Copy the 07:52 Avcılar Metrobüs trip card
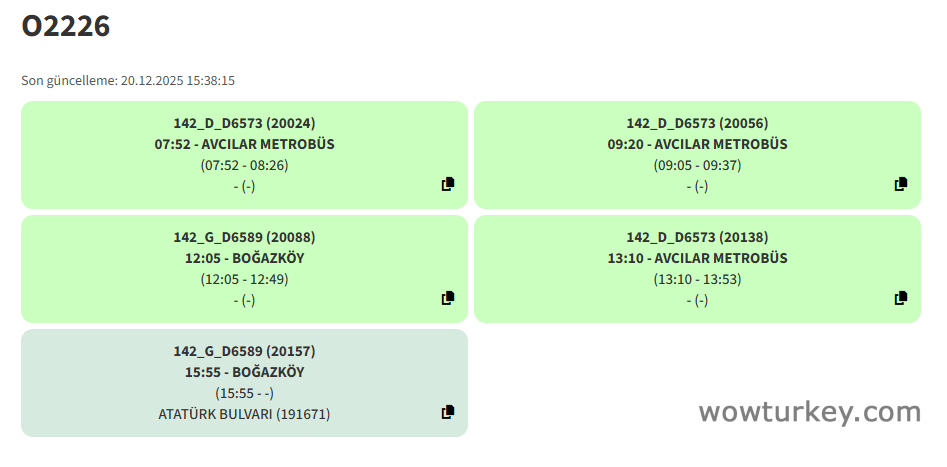 point(448,184)
